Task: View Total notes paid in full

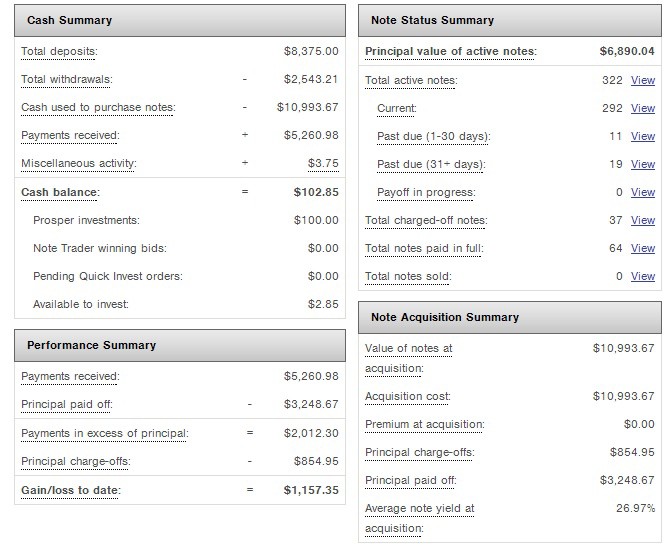Action: point(643,248)
